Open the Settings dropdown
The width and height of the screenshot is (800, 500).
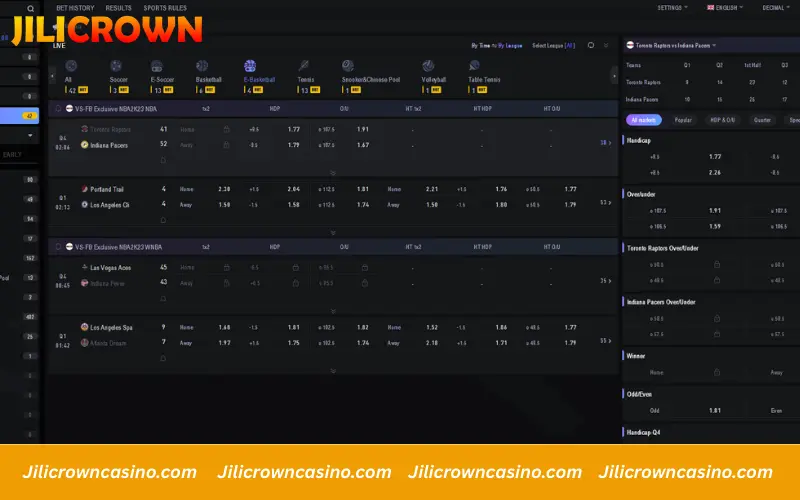coord(672,7)
